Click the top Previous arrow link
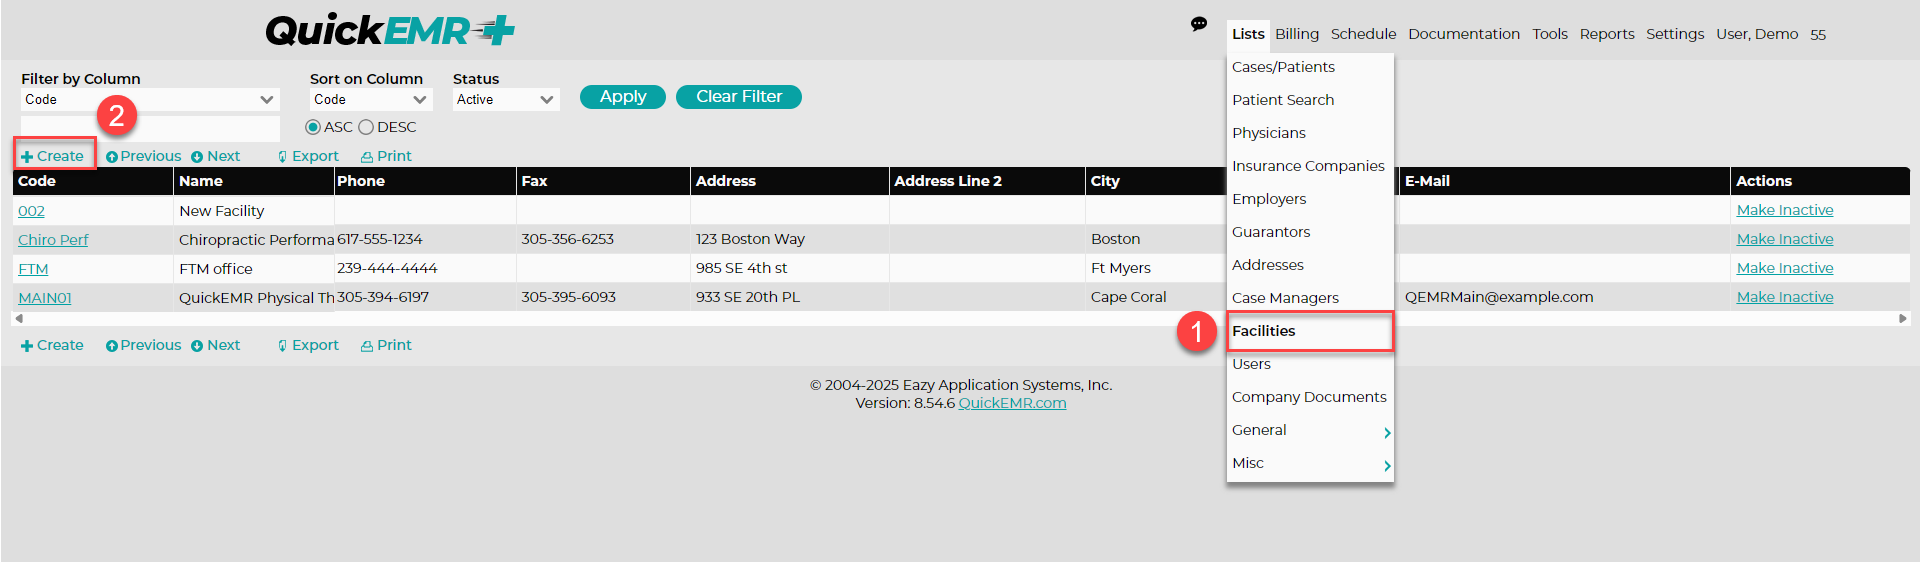 144,156
